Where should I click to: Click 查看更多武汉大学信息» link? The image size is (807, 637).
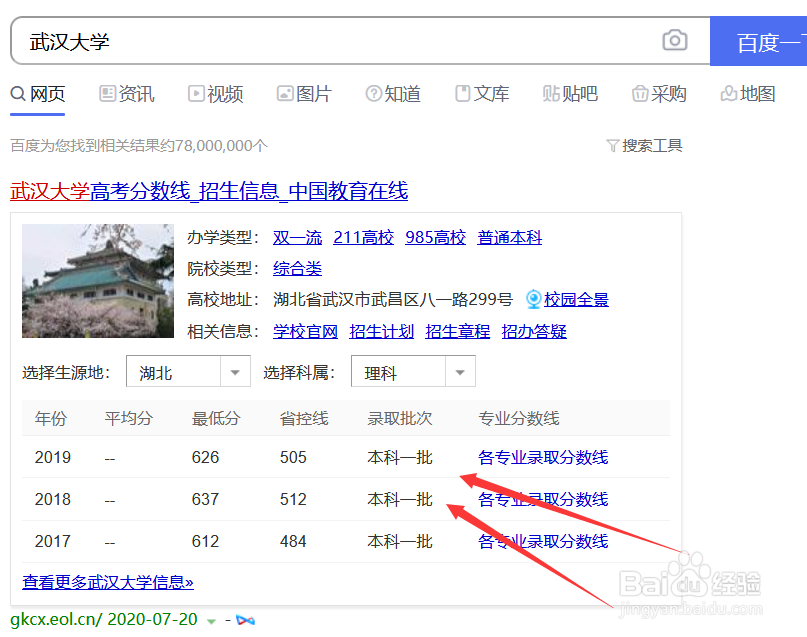[108, 582]
